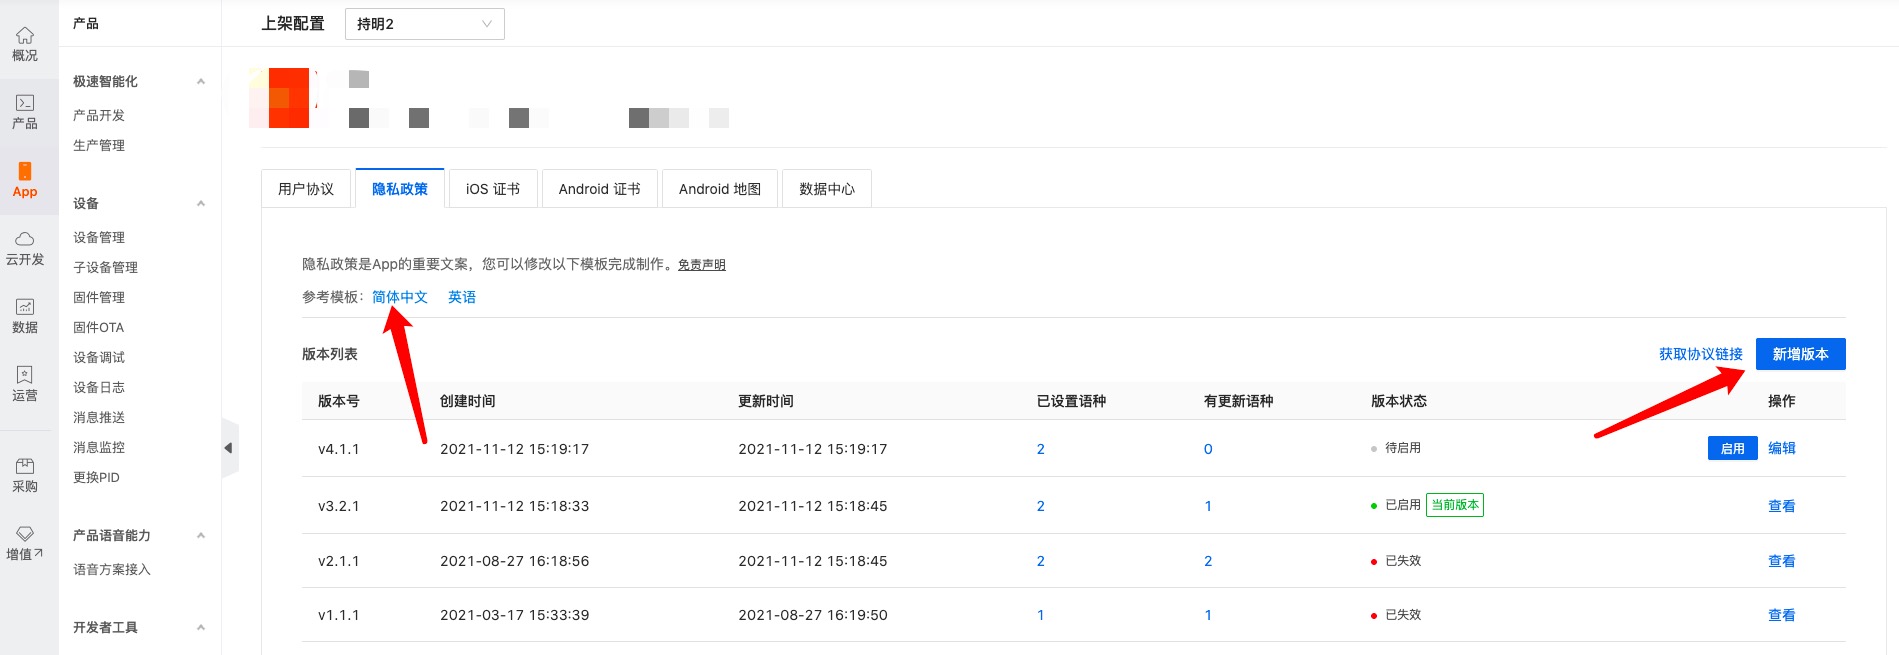Enable version v4.1.1 with 启用 button
The image size is (1899, 655).
coord(1732,449)
